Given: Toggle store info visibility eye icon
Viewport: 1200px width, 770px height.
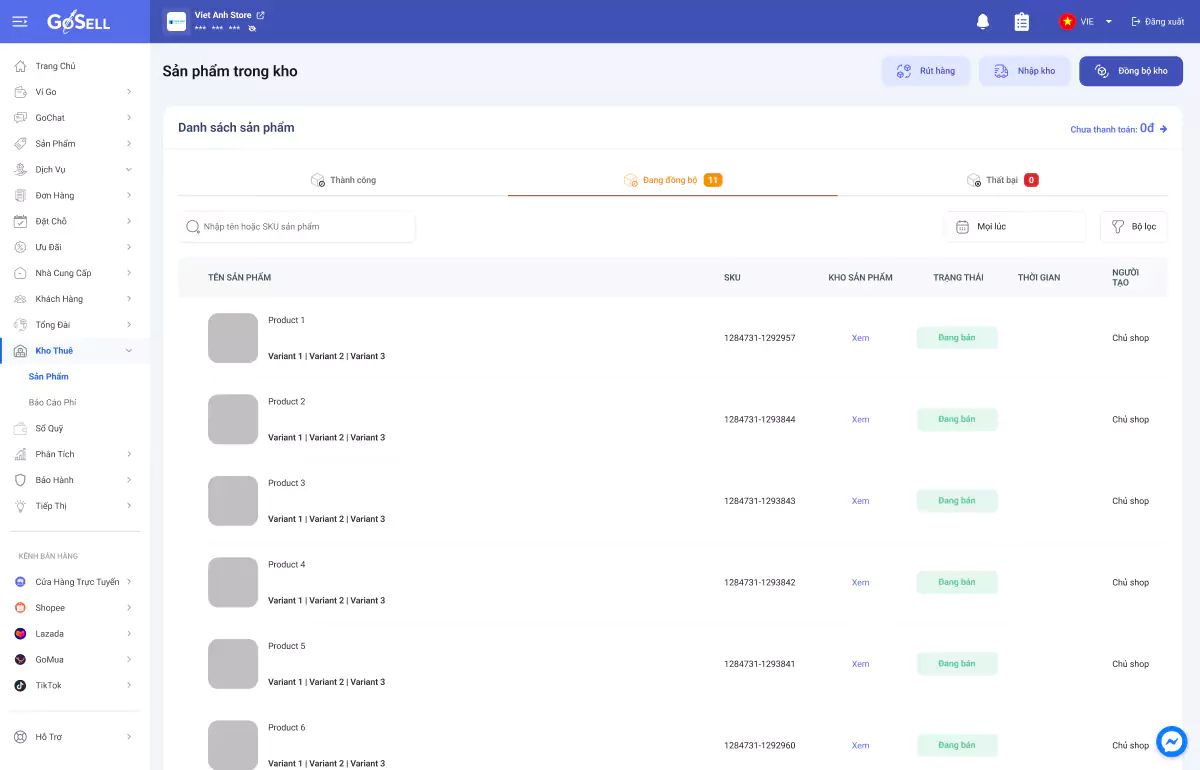Looking at the screenshot, I should click(x=253, y=29).
